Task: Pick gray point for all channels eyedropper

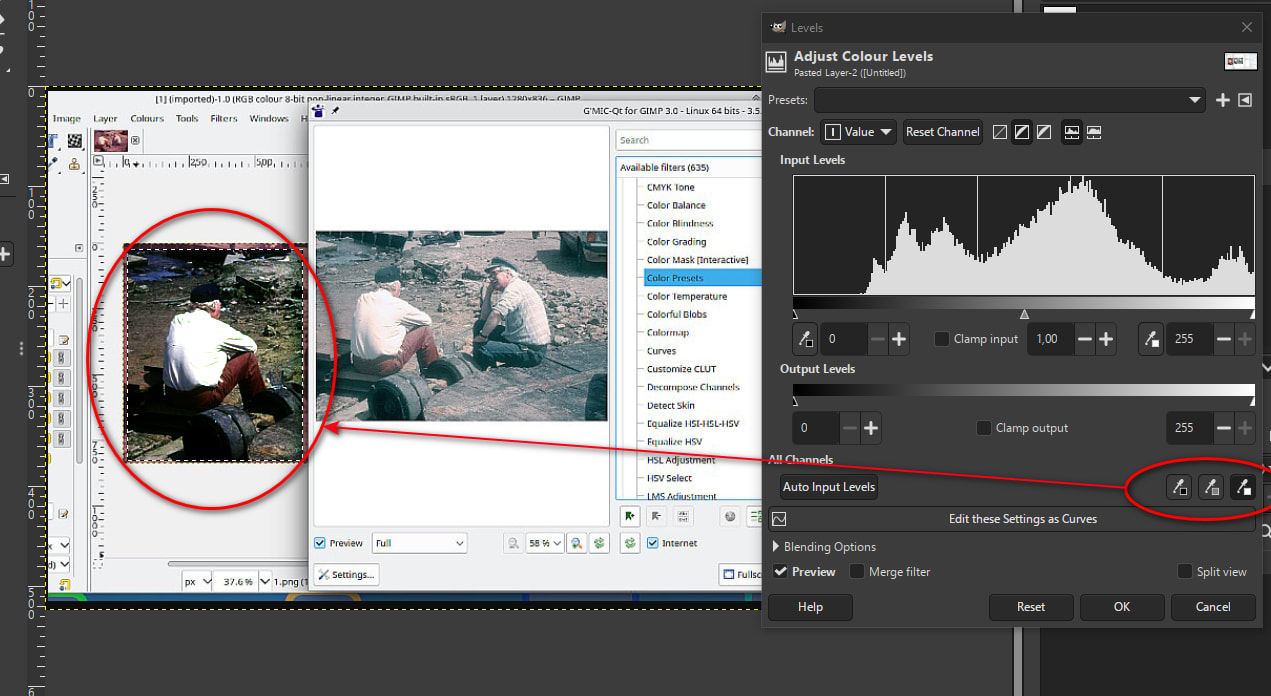Action: (1211, 487)
